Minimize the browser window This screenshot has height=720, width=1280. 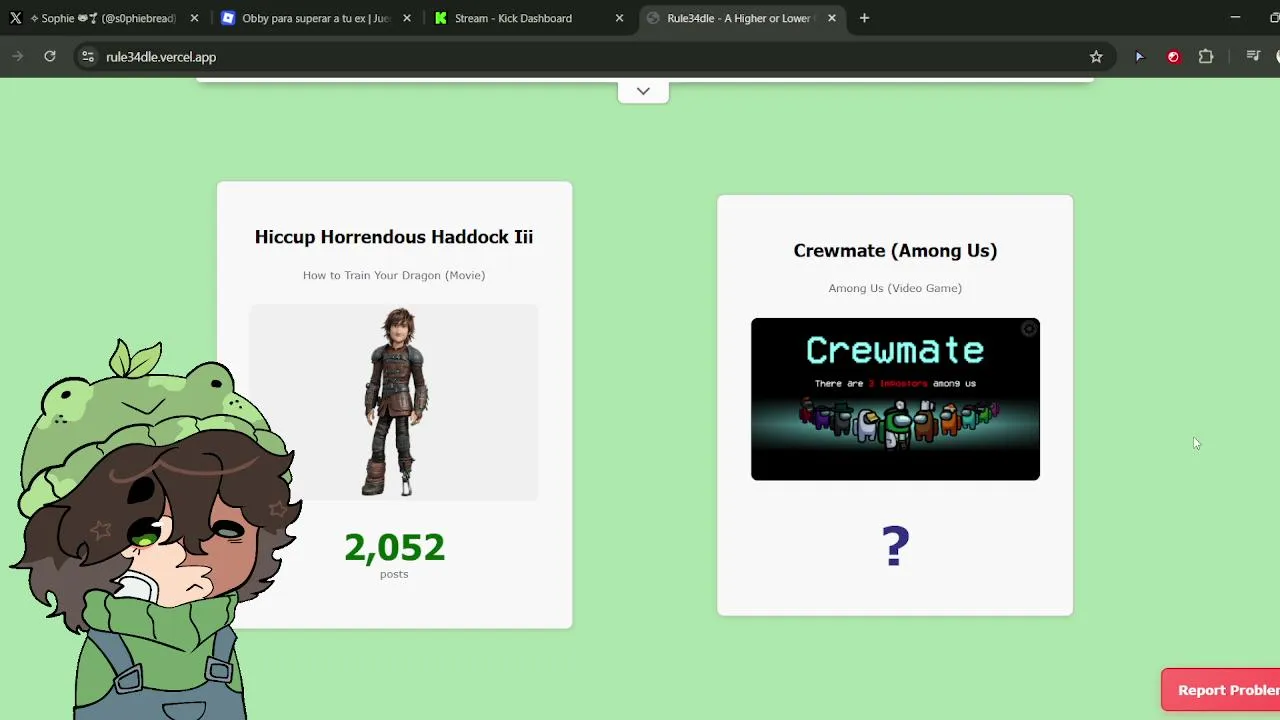[x=1235, y=18]
